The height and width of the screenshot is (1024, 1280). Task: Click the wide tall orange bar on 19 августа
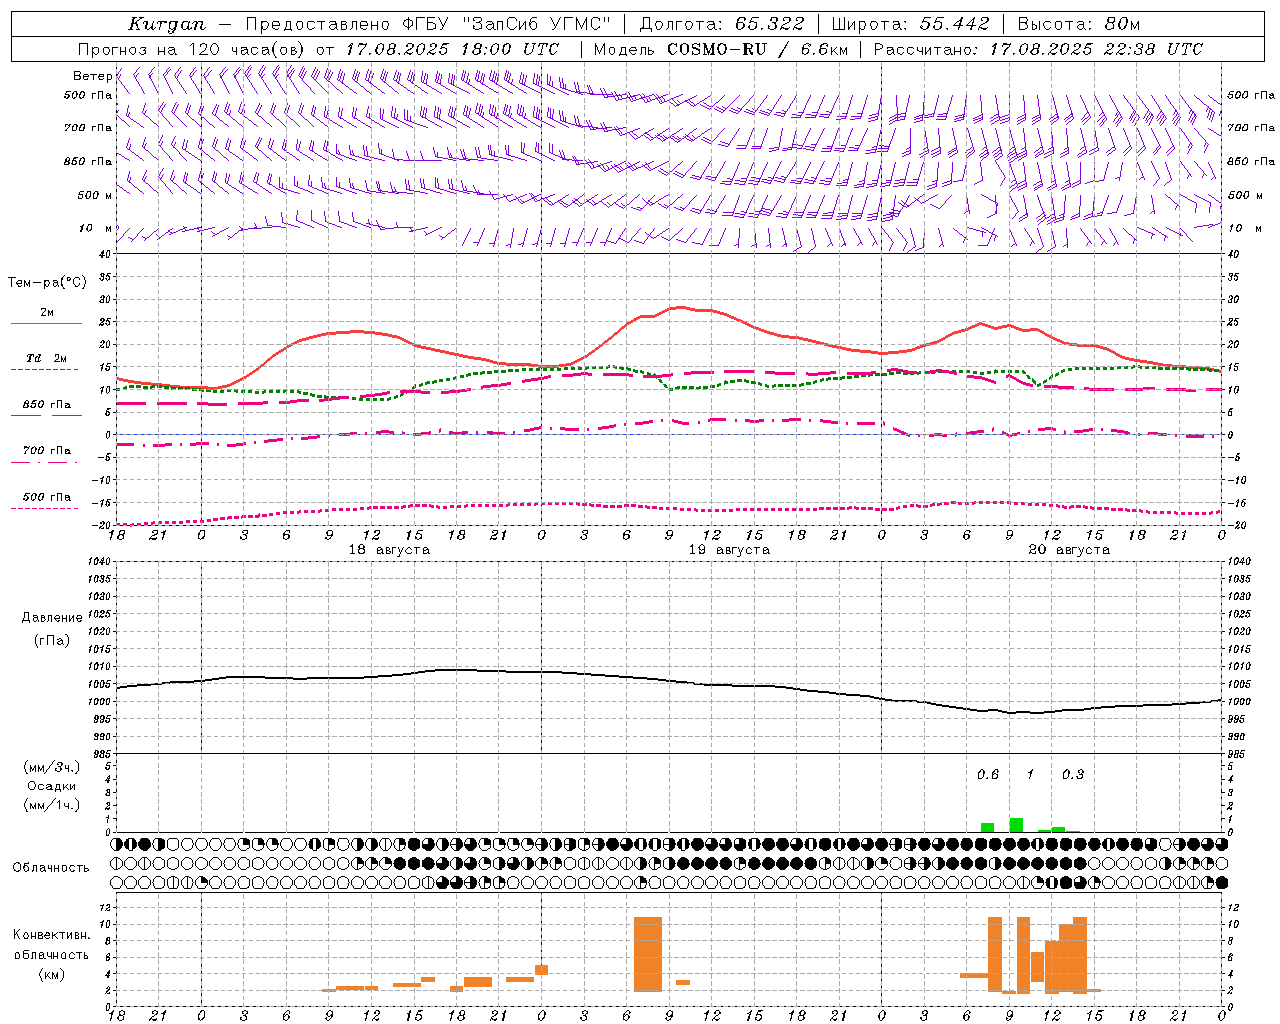click(648, 954)
